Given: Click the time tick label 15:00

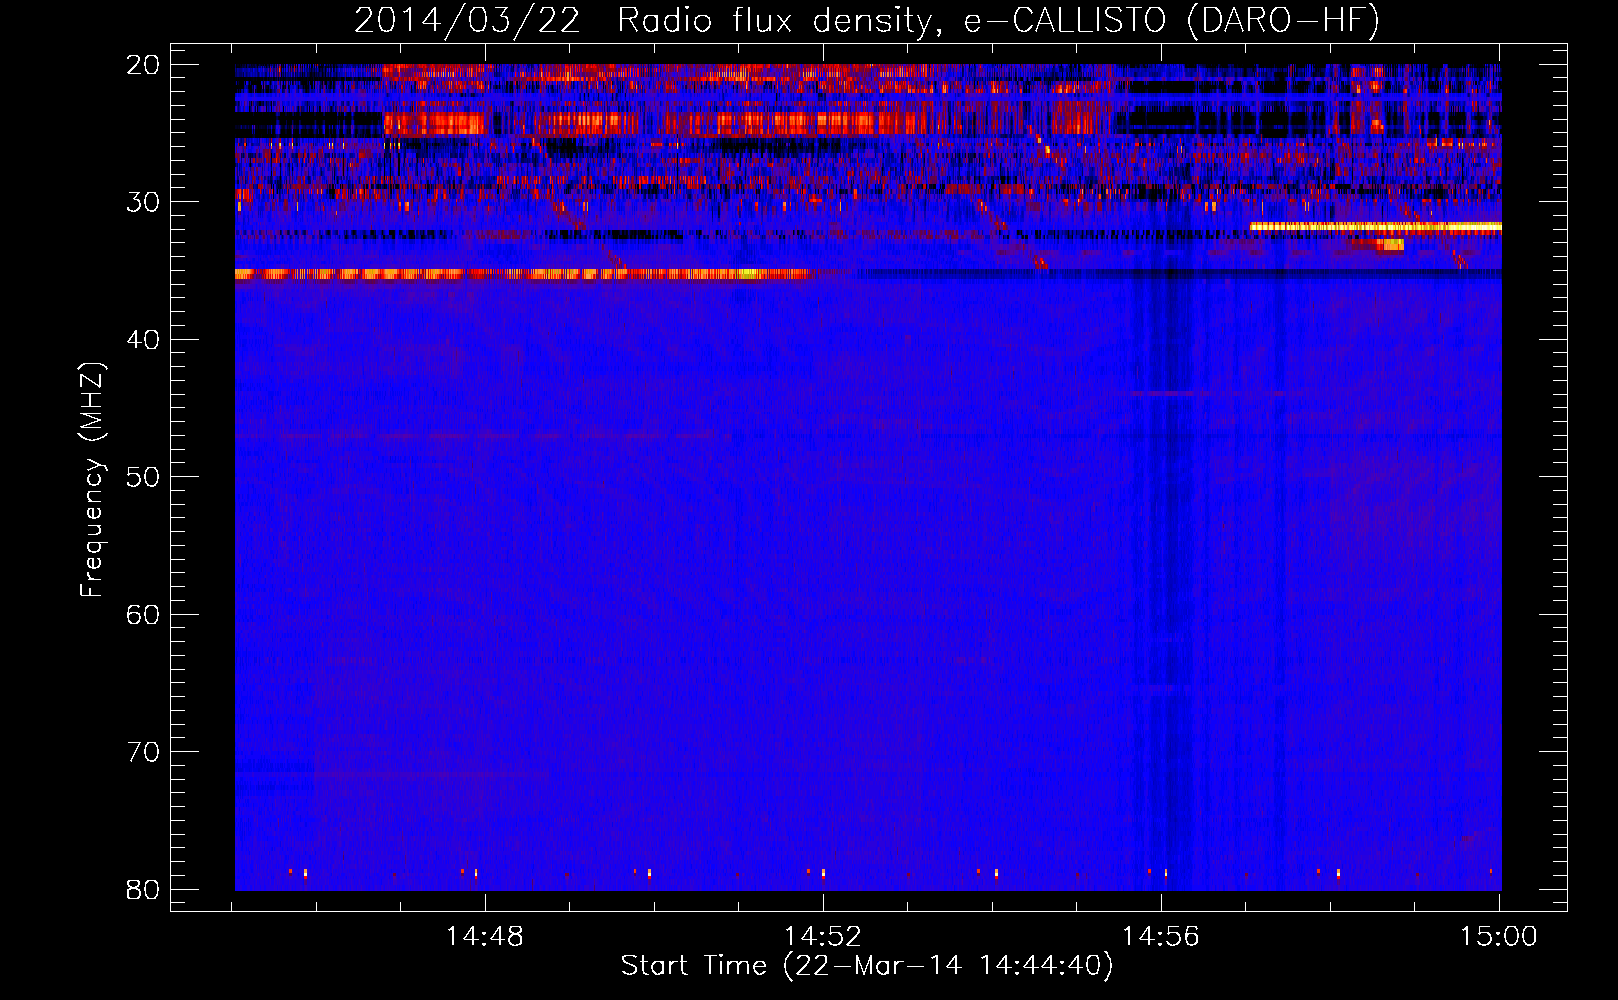Looking at the screenshot, I should click(x=1499, y=937).
